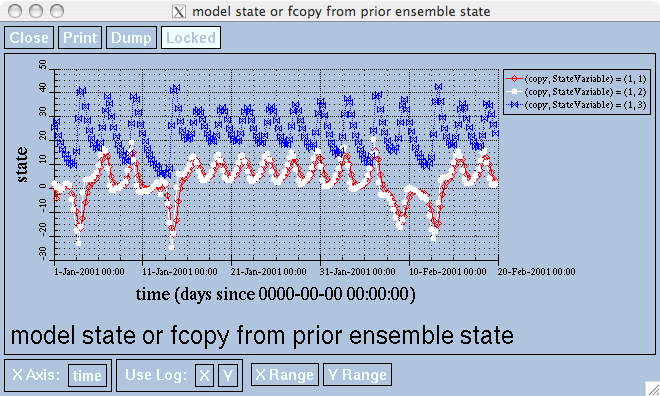Click the third zoom traffic-light button
660x396 pixels.
point(57,11)
